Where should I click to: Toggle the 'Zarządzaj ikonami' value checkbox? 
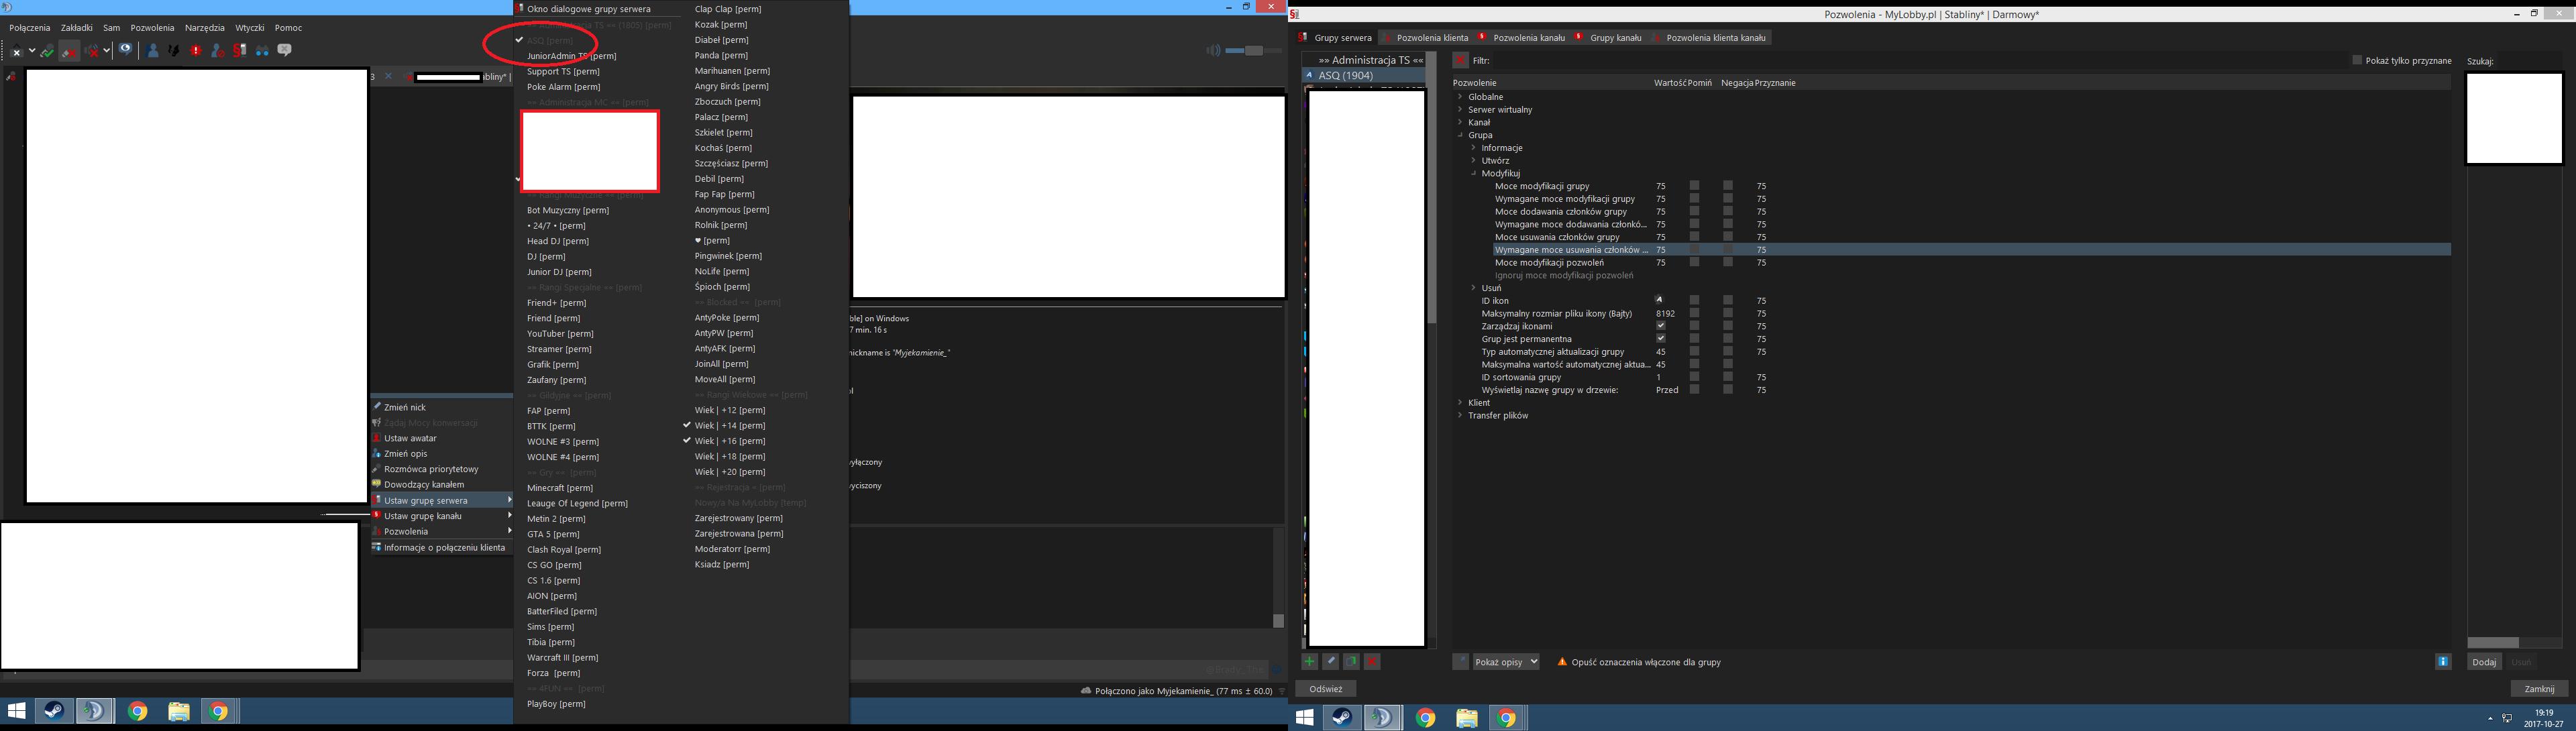[1660, 326]
